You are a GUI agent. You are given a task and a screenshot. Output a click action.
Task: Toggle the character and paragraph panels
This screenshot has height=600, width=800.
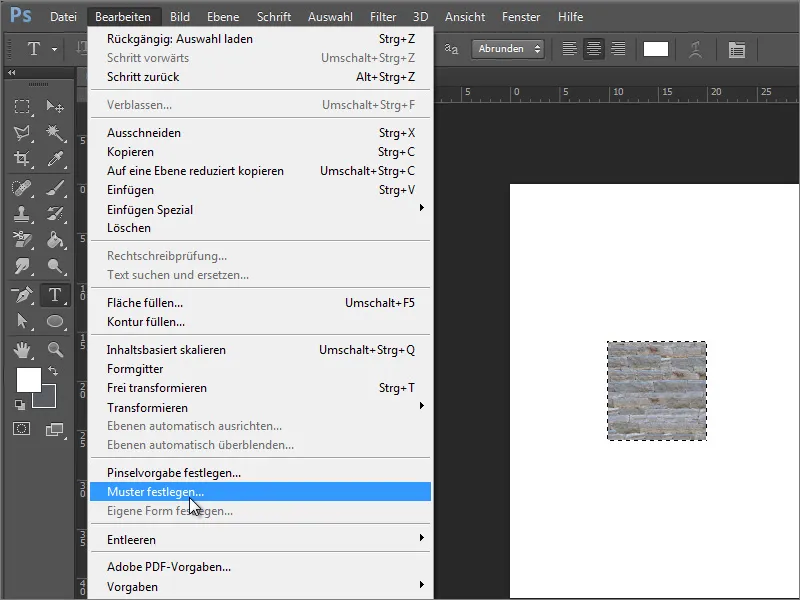click(x=737, y=49)
